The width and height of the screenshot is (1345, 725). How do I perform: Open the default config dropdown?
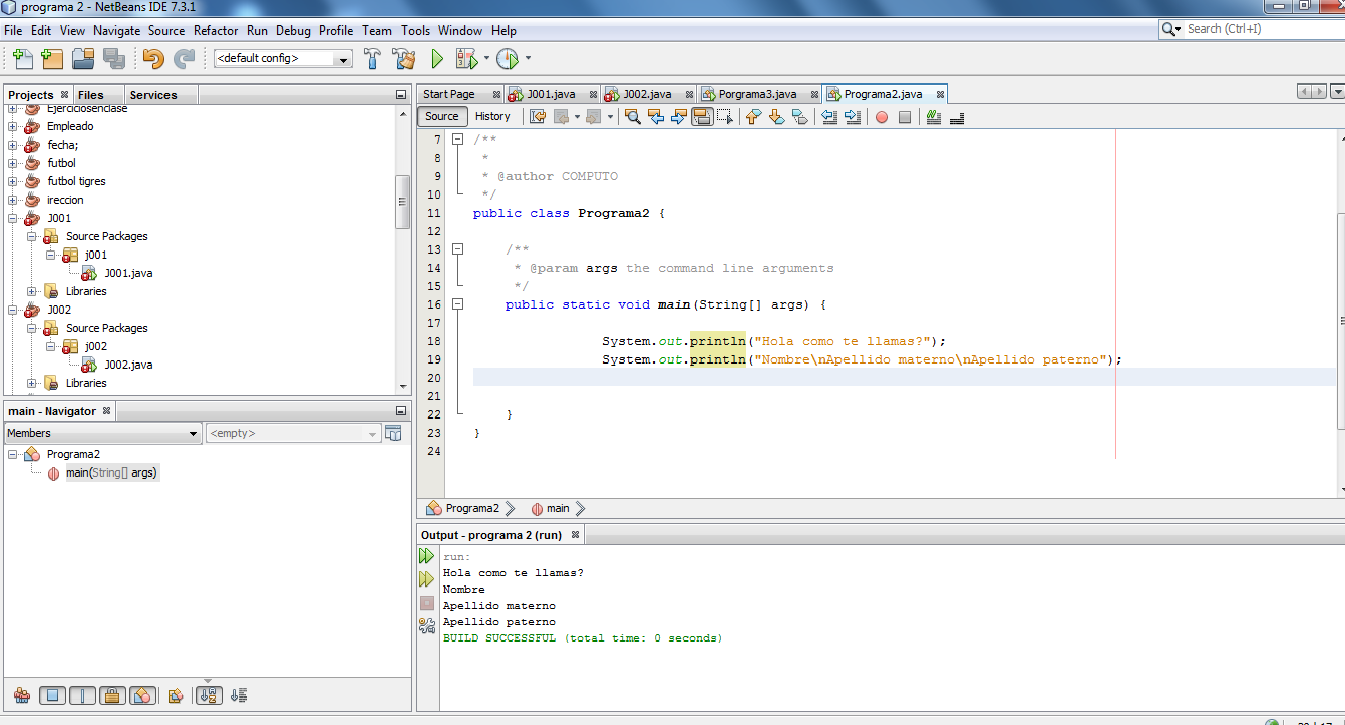(344, 59)
